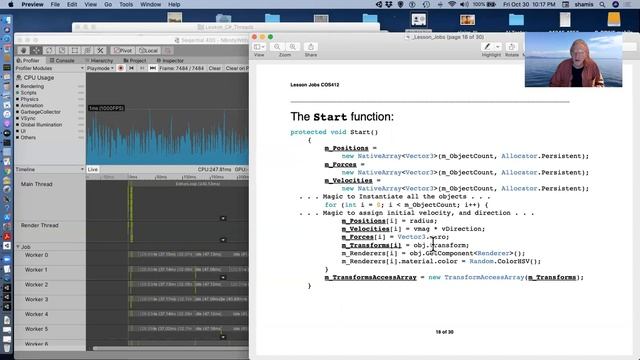This screenshot has height=360, width=640.
Task: Open the Playmode target dropdown
Action: pyautogui.click(x=100, y=68)
